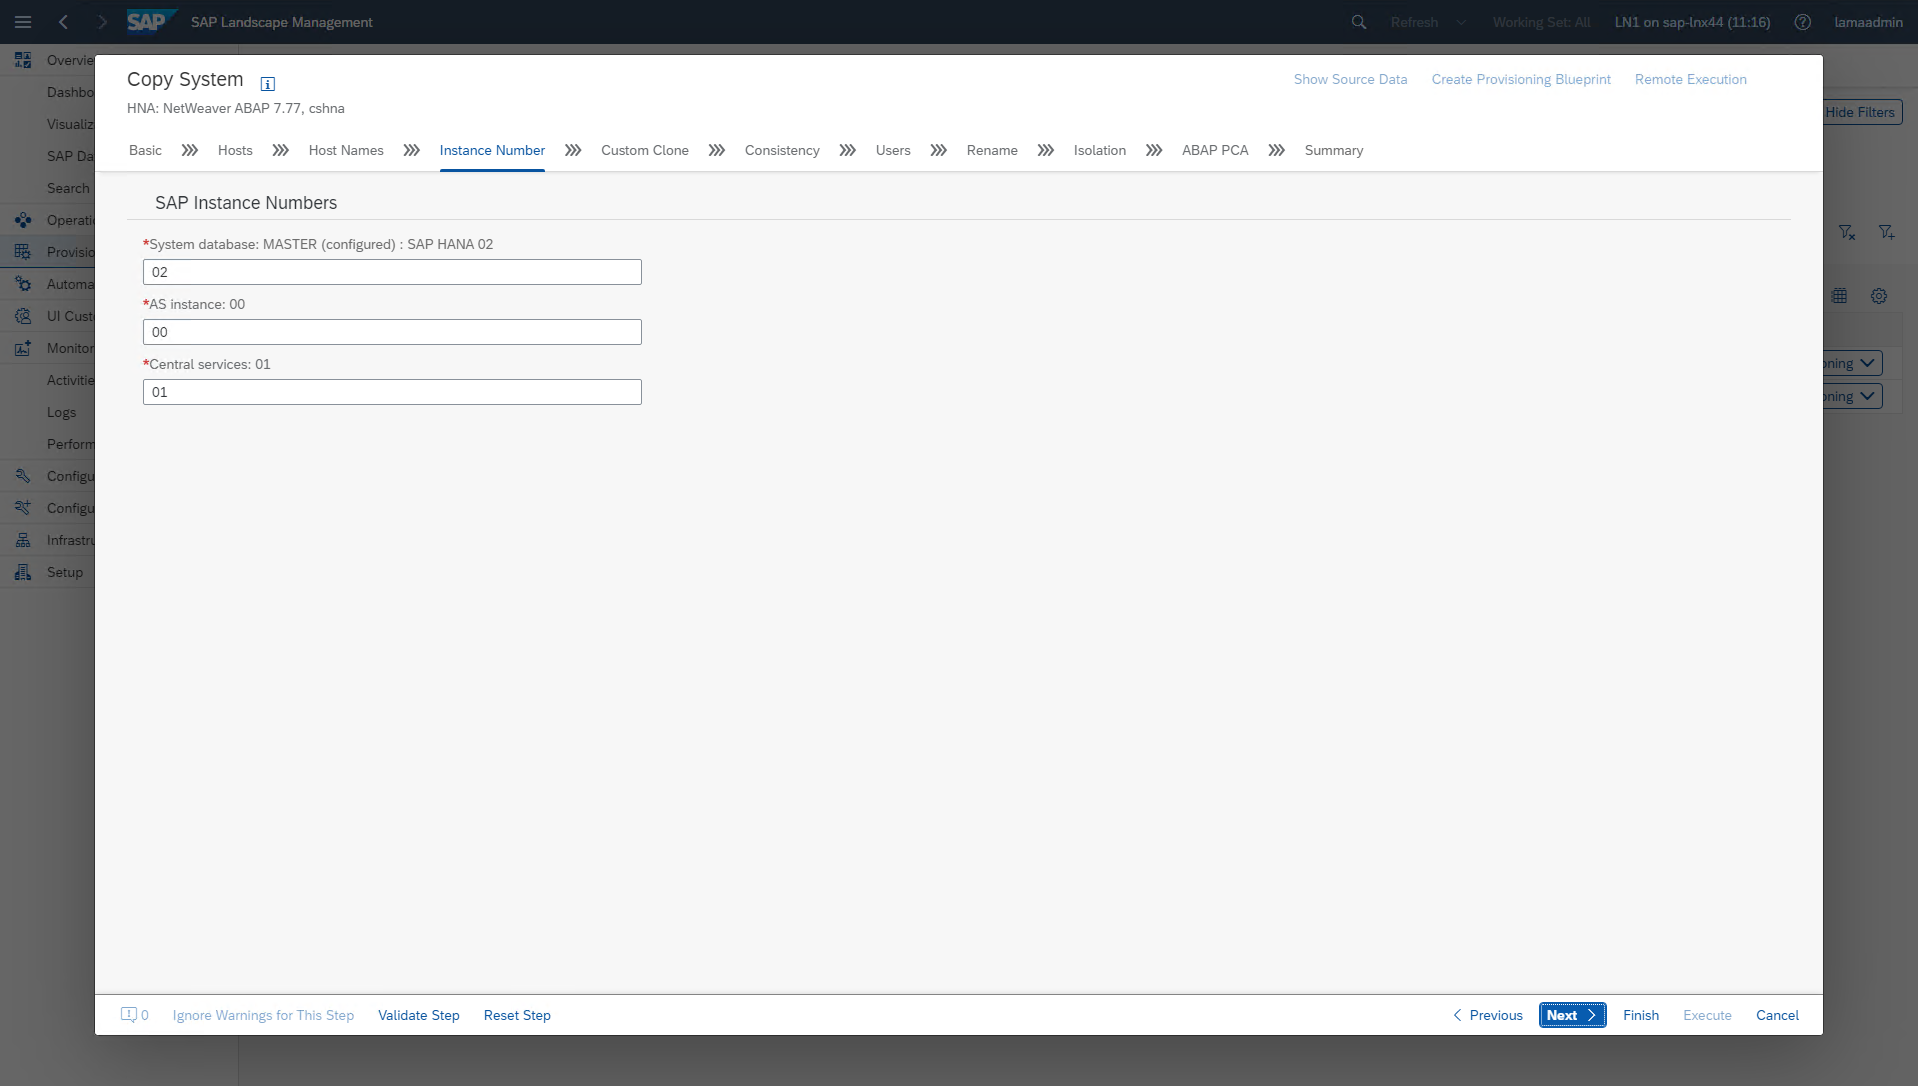Click the clear filter icon

[1847, 232]
